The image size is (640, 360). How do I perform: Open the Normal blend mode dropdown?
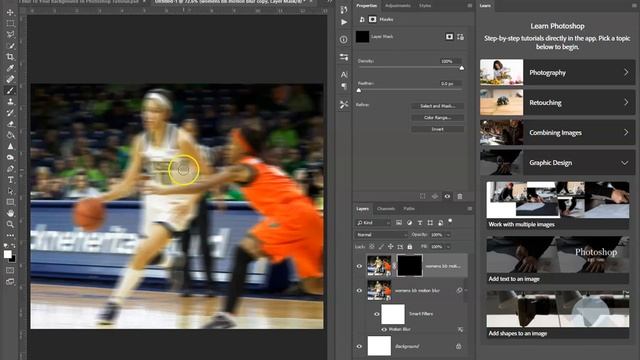click(381, 235)
